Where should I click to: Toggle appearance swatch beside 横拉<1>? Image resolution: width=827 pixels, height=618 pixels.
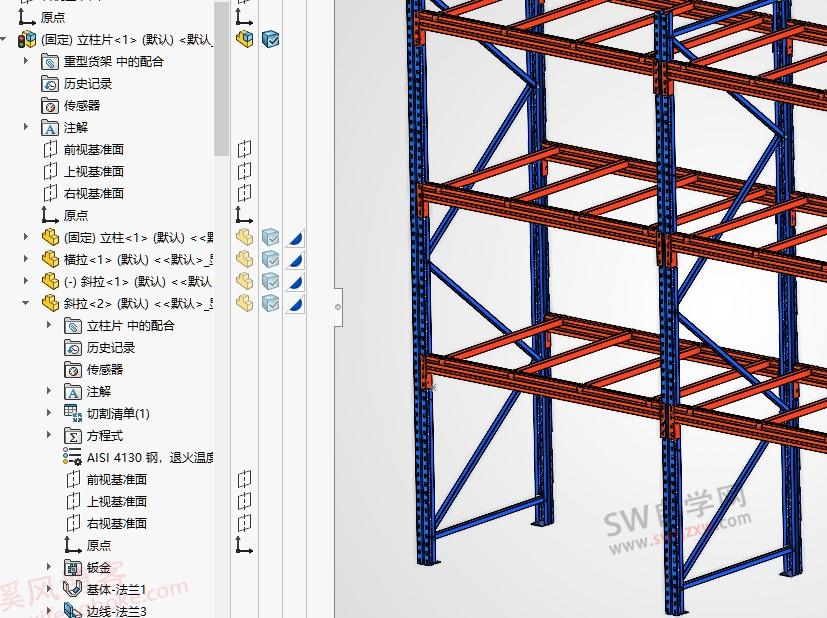[295, 258]
